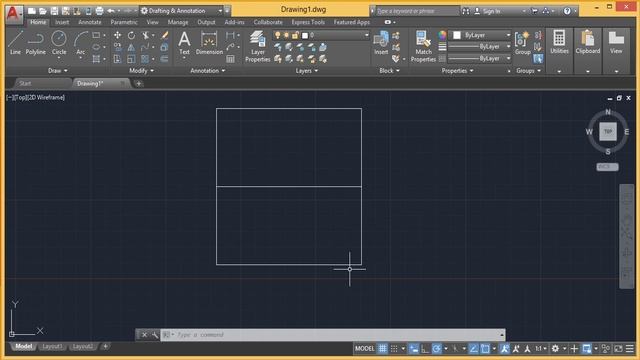Click the add layout plus button

[105, 347]
